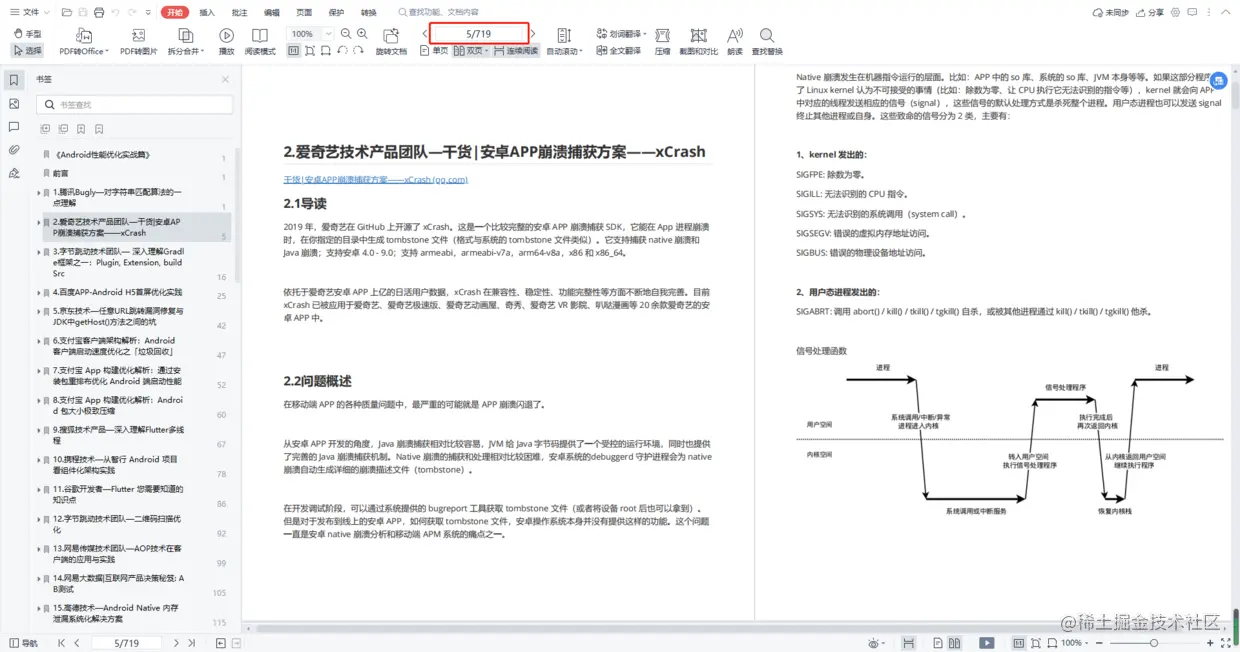Collapse all bookmarks icon
Viewport: 1240px width, 652px height.
click(x=63, y=129)
